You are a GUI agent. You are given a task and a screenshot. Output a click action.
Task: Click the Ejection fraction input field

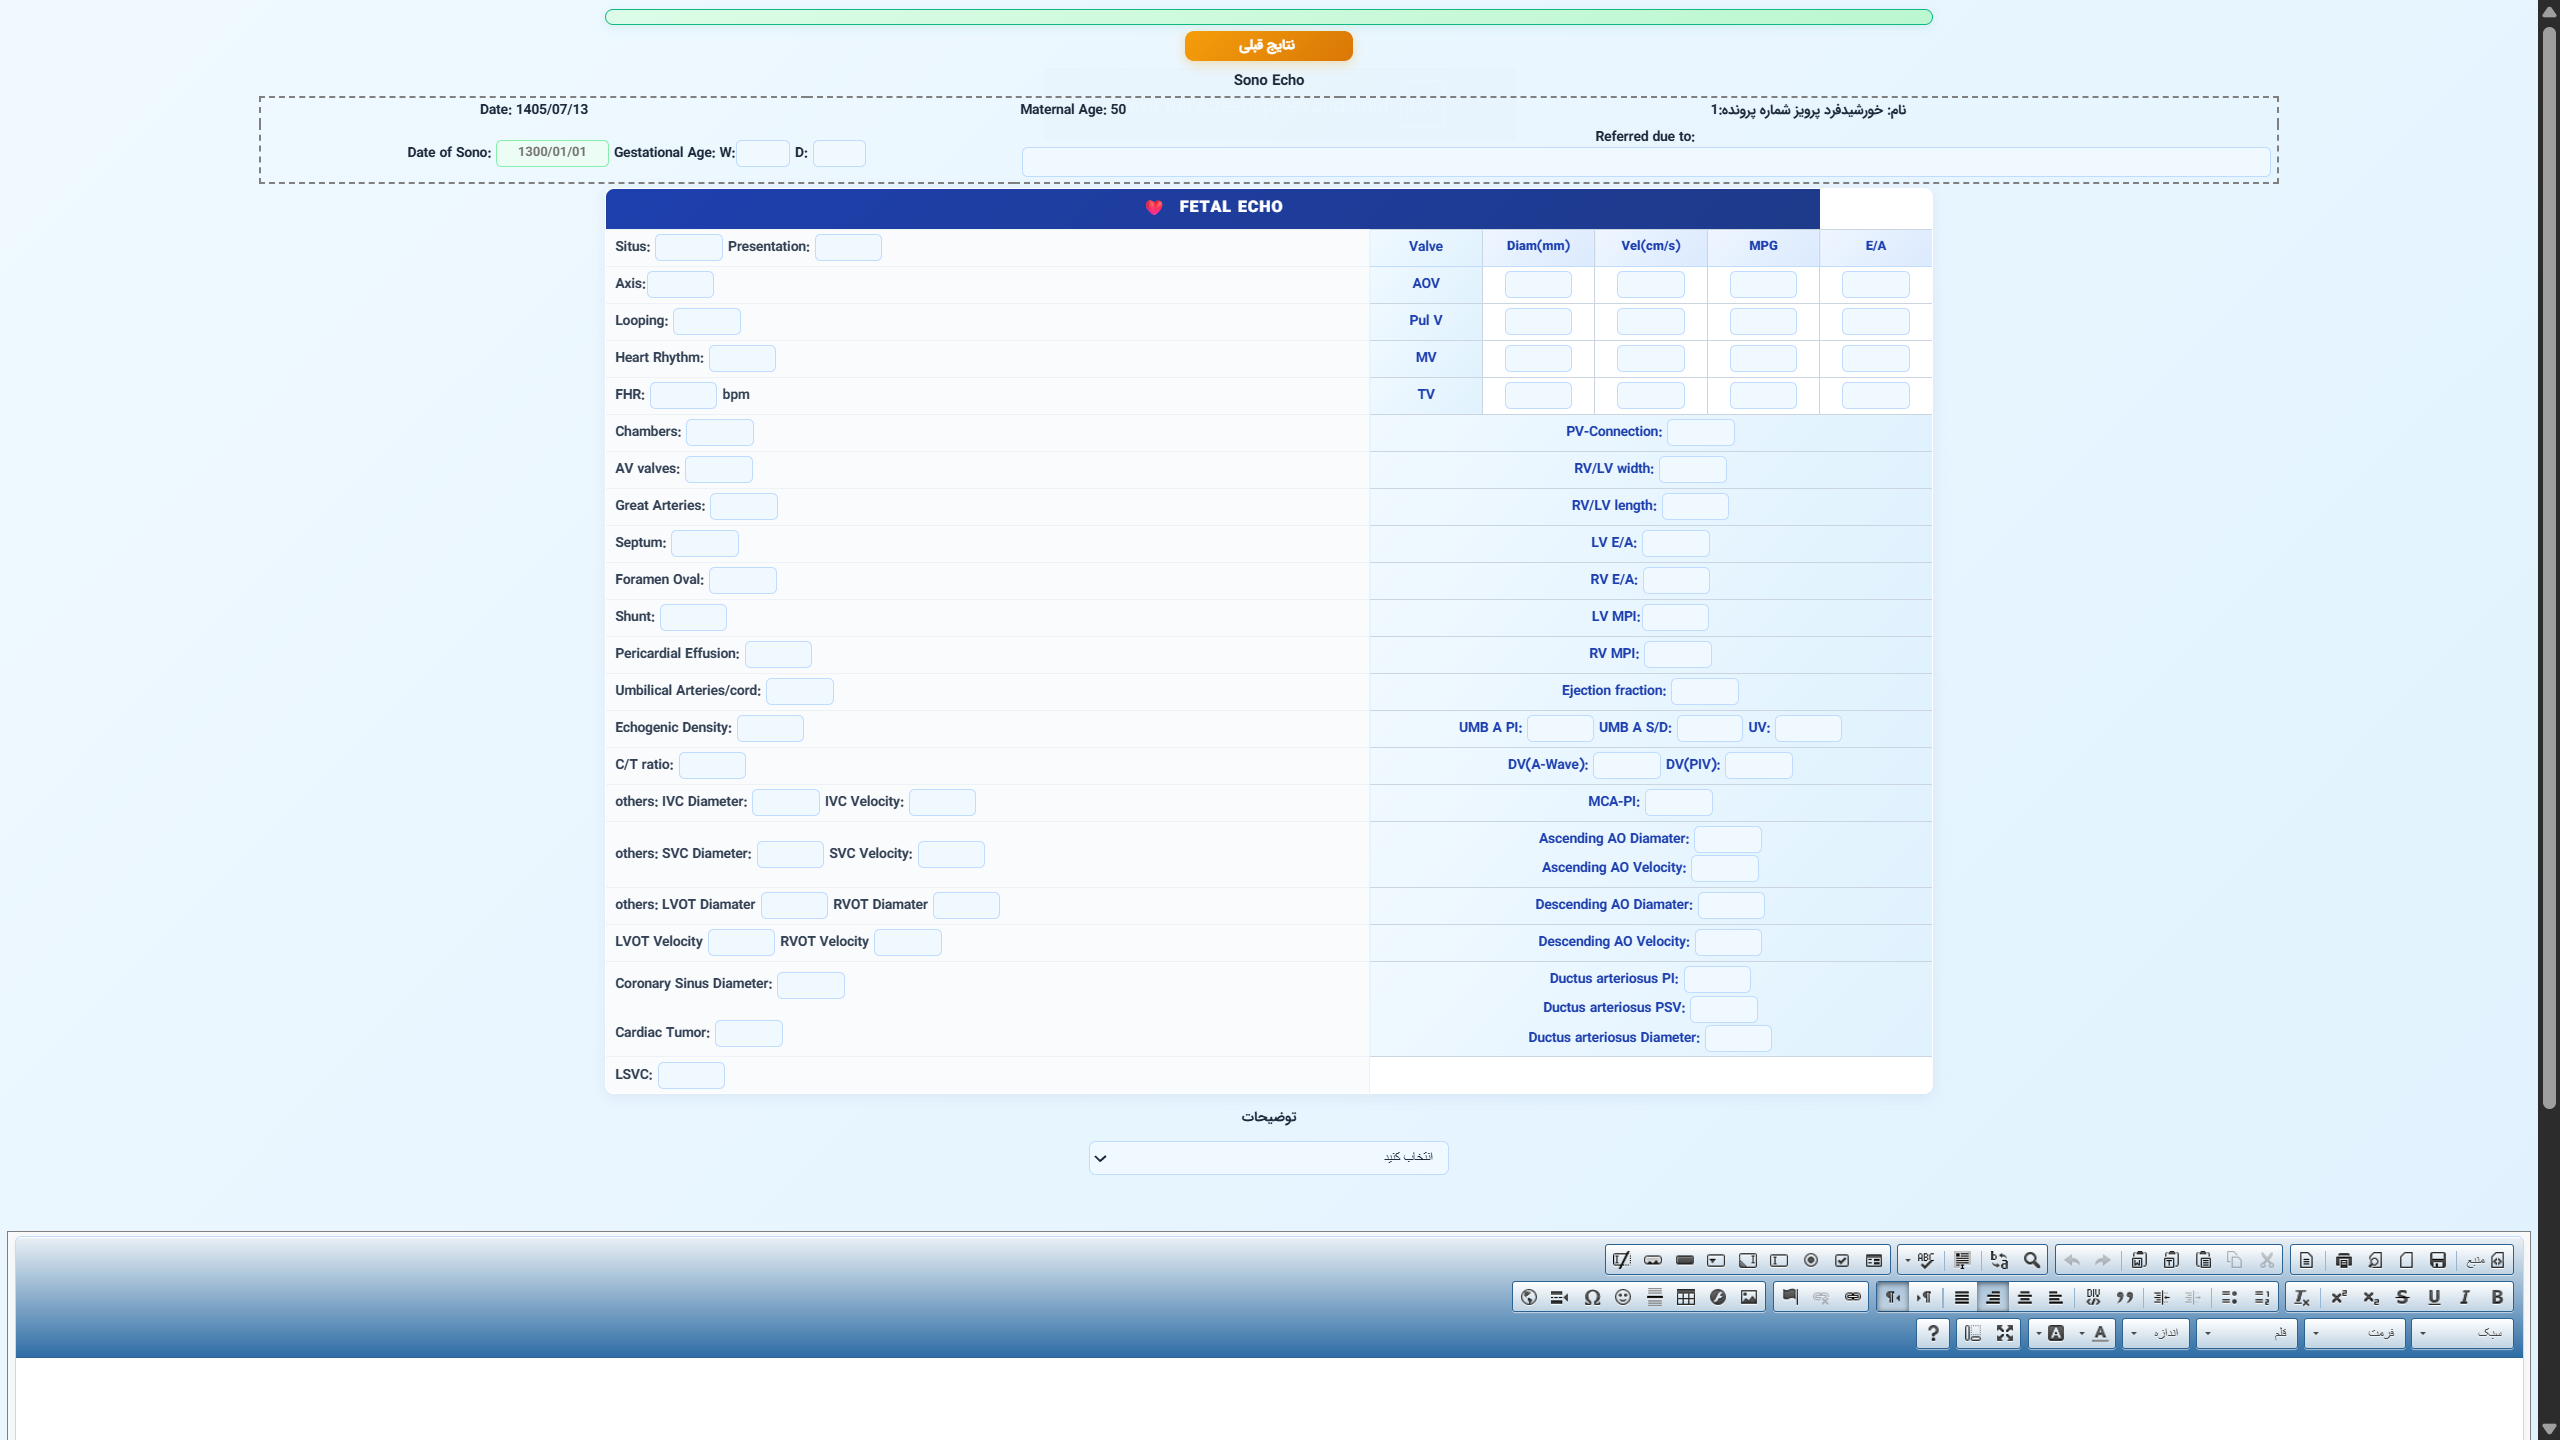click(1704, 692)
